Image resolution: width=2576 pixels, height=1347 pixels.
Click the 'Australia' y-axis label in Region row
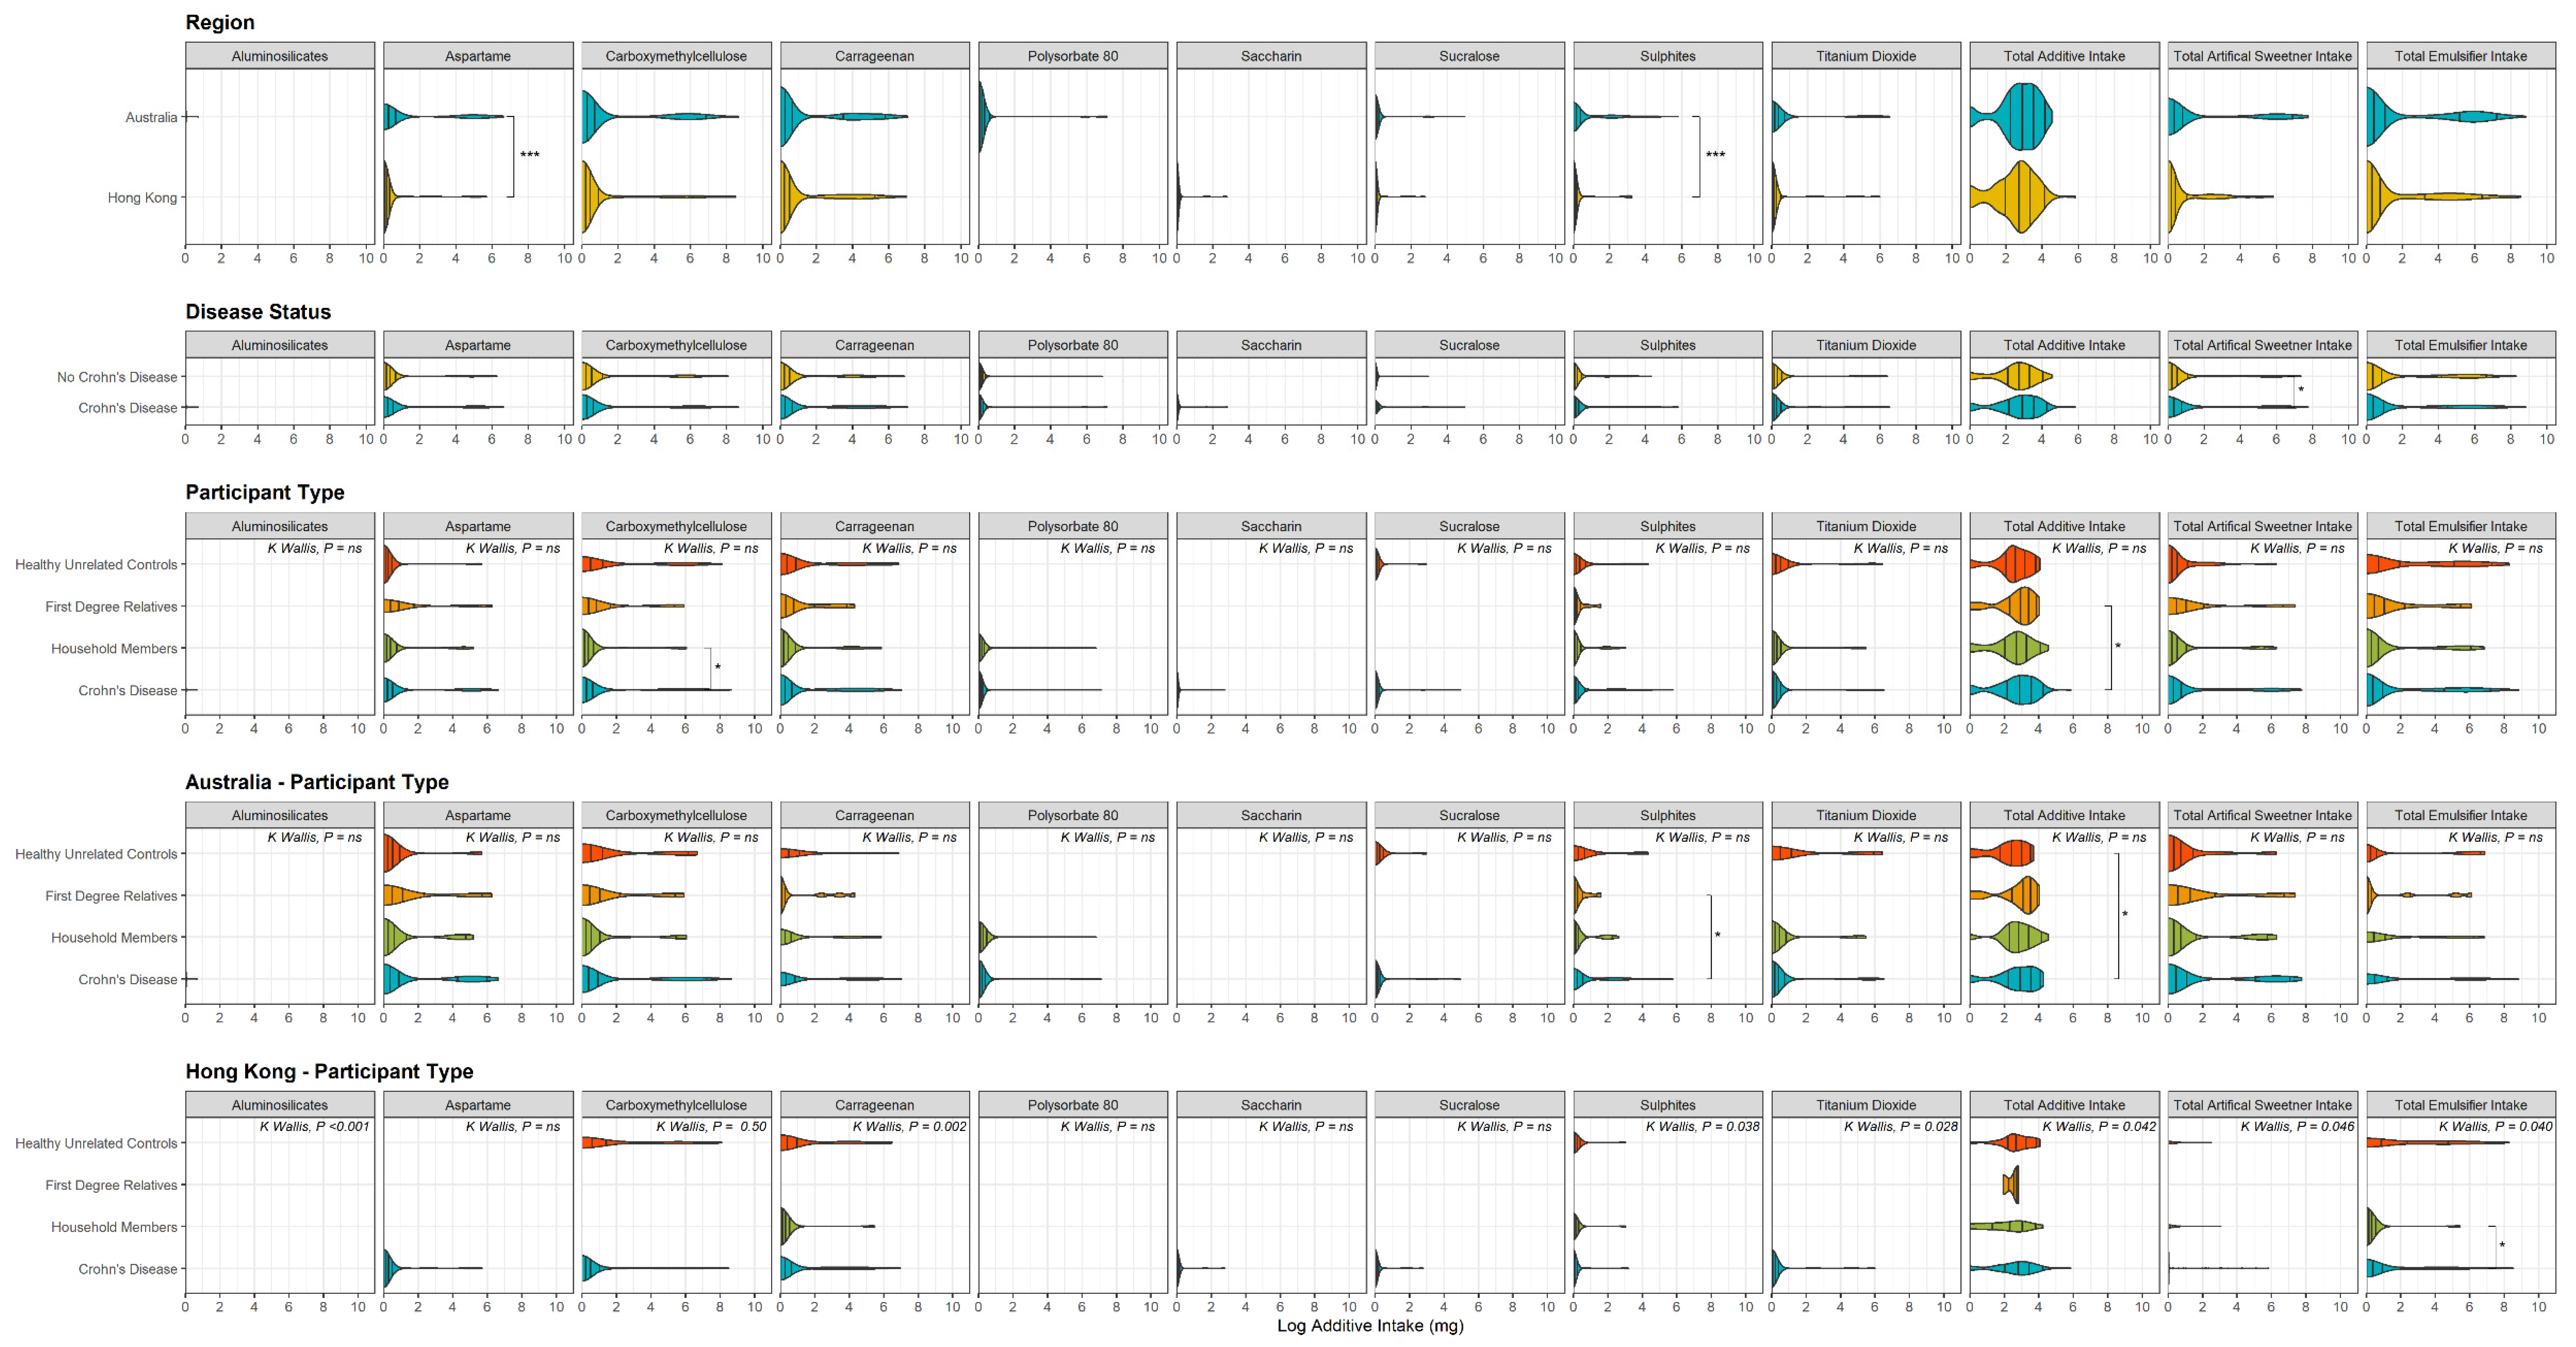tap(151, 117)
